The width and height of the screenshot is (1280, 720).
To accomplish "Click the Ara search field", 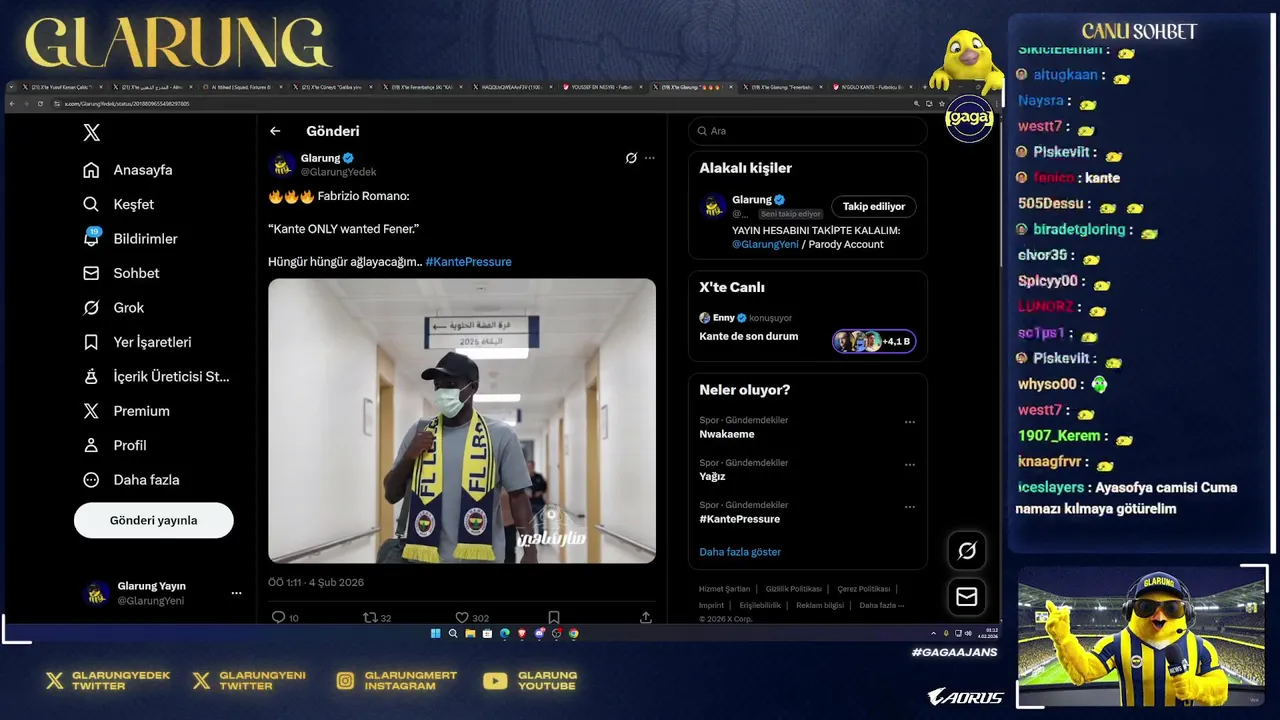I will tap(807, 131).
